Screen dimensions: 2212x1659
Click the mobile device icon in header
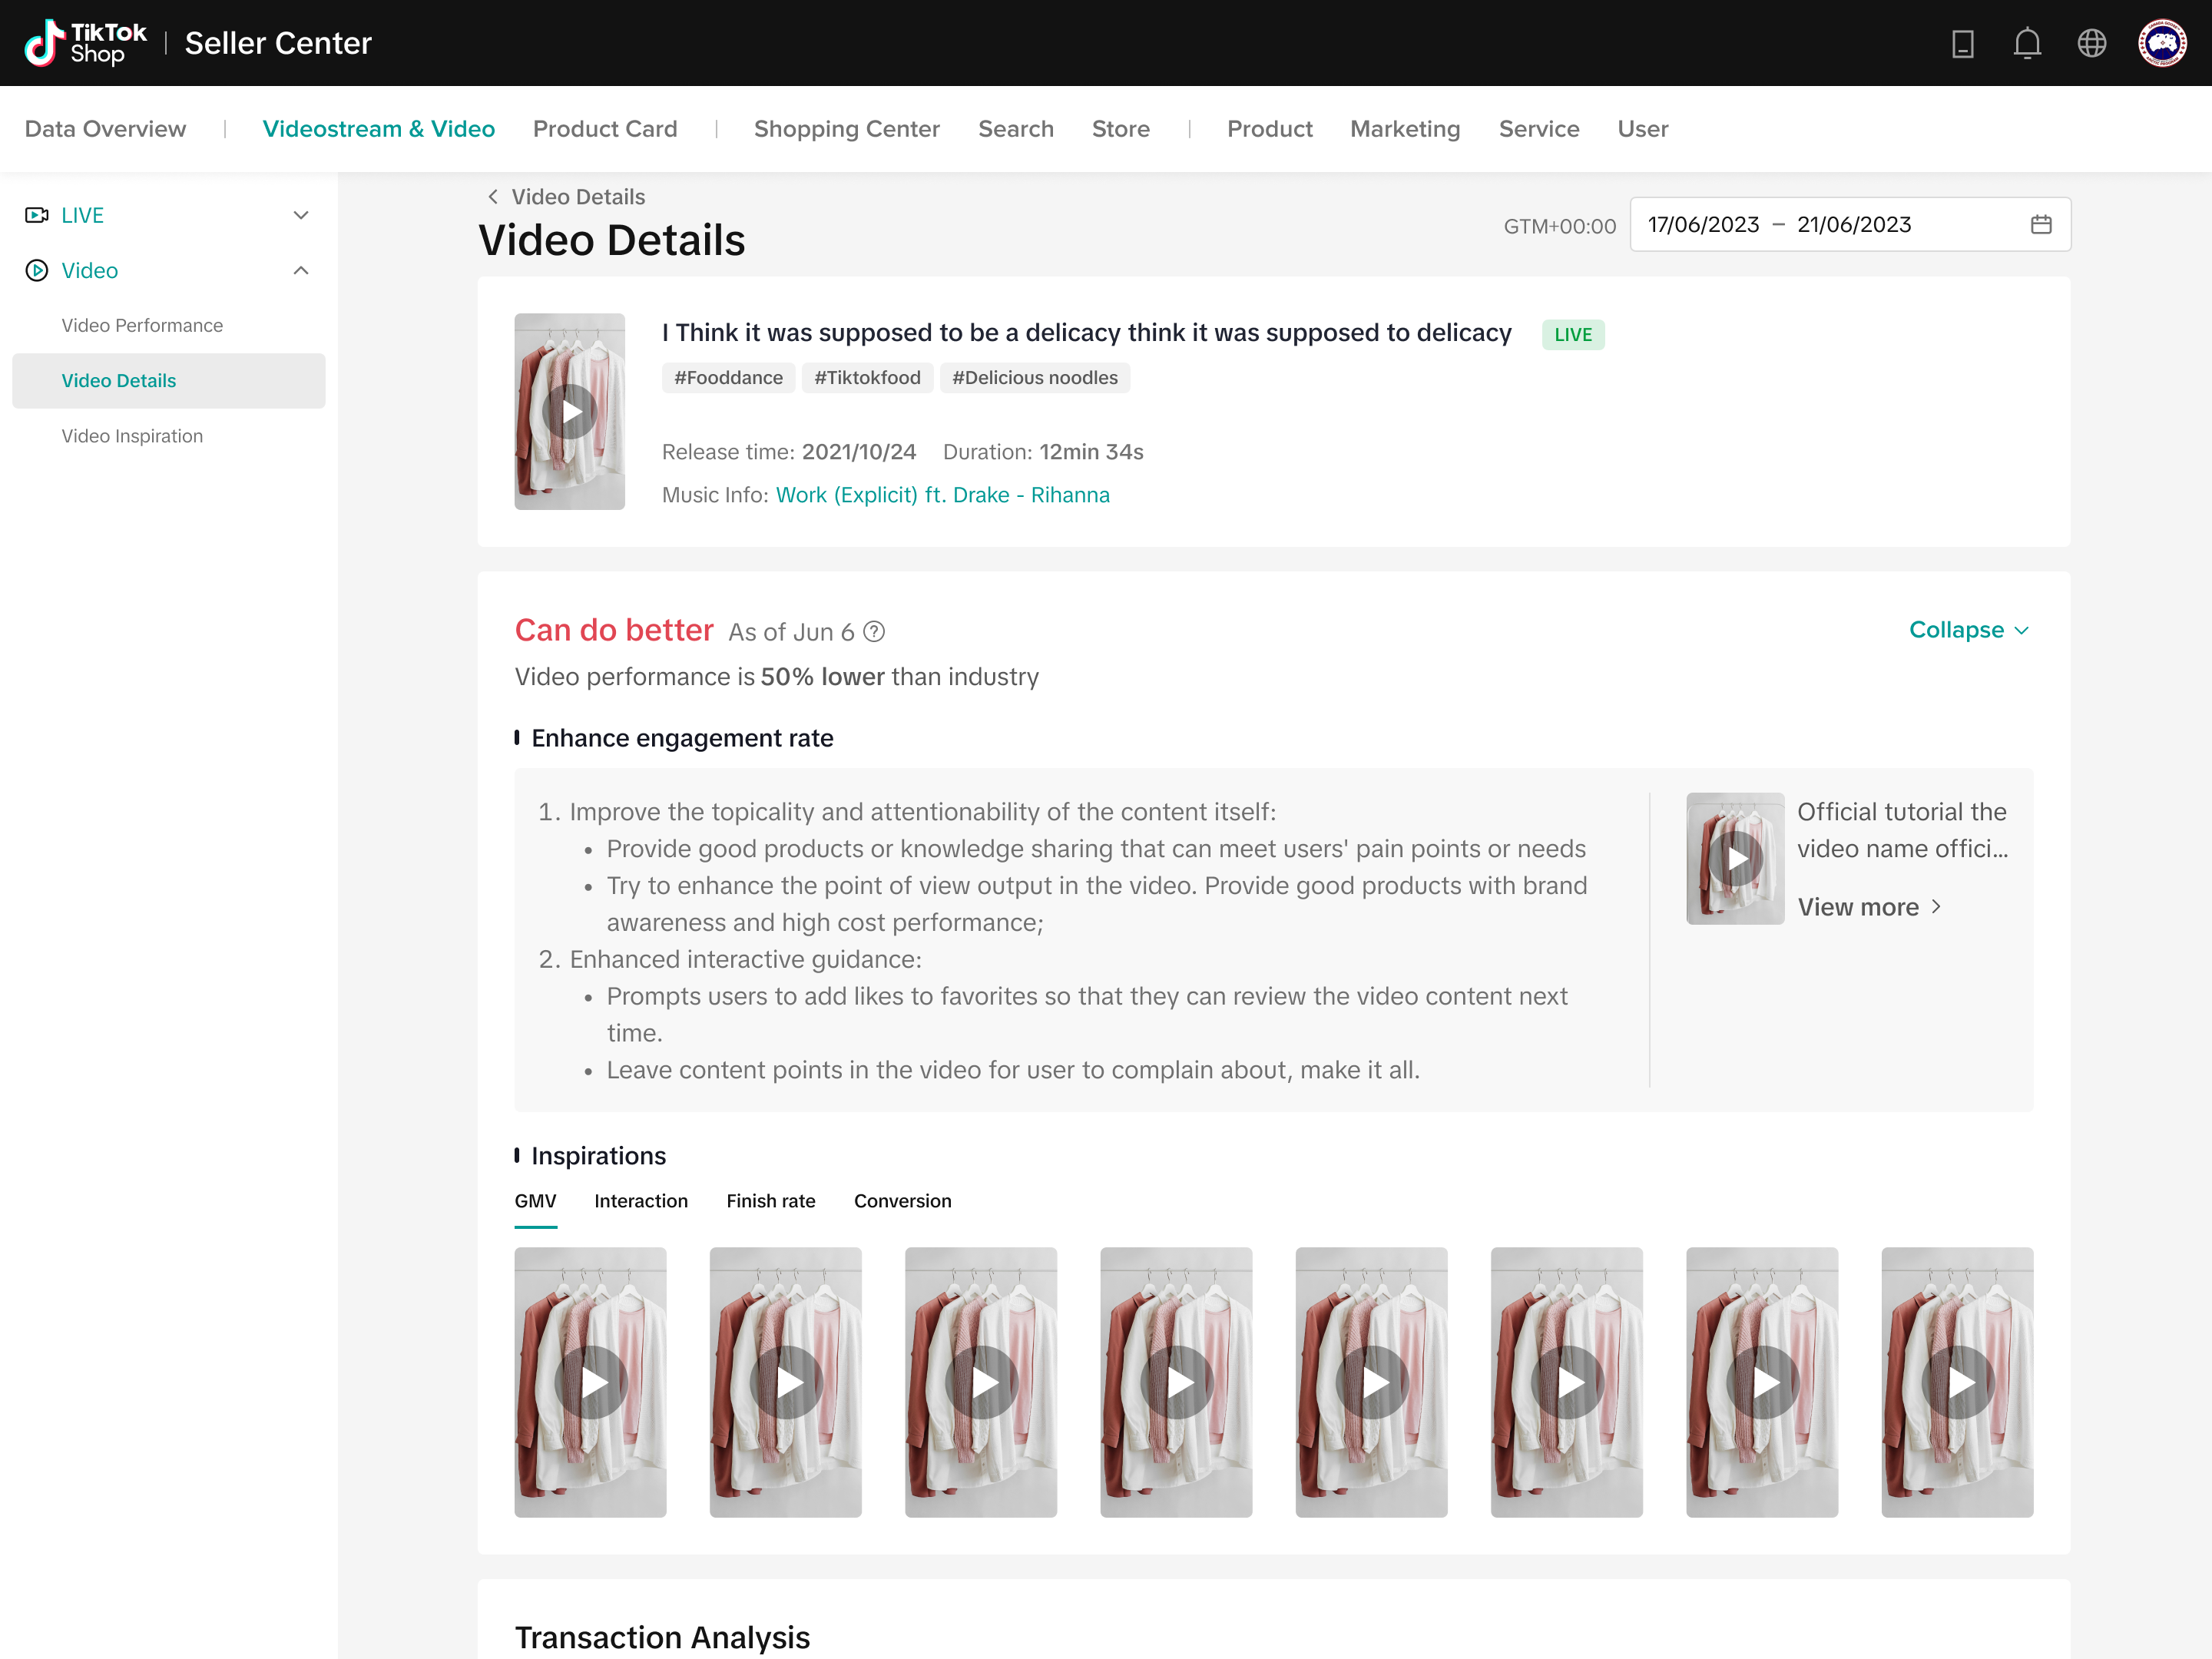click(1962, 43)
